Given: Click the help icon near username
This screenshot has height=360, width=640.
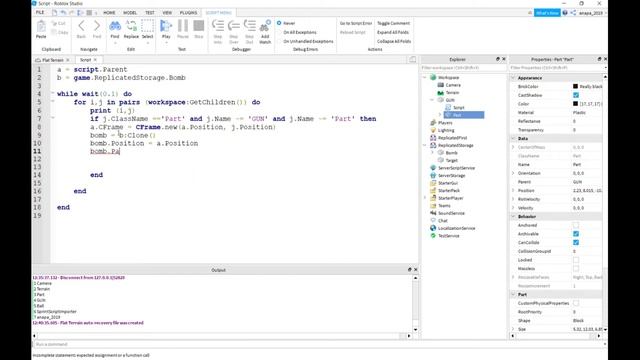Looking at the screenshot, I should [x=565, y=13].
